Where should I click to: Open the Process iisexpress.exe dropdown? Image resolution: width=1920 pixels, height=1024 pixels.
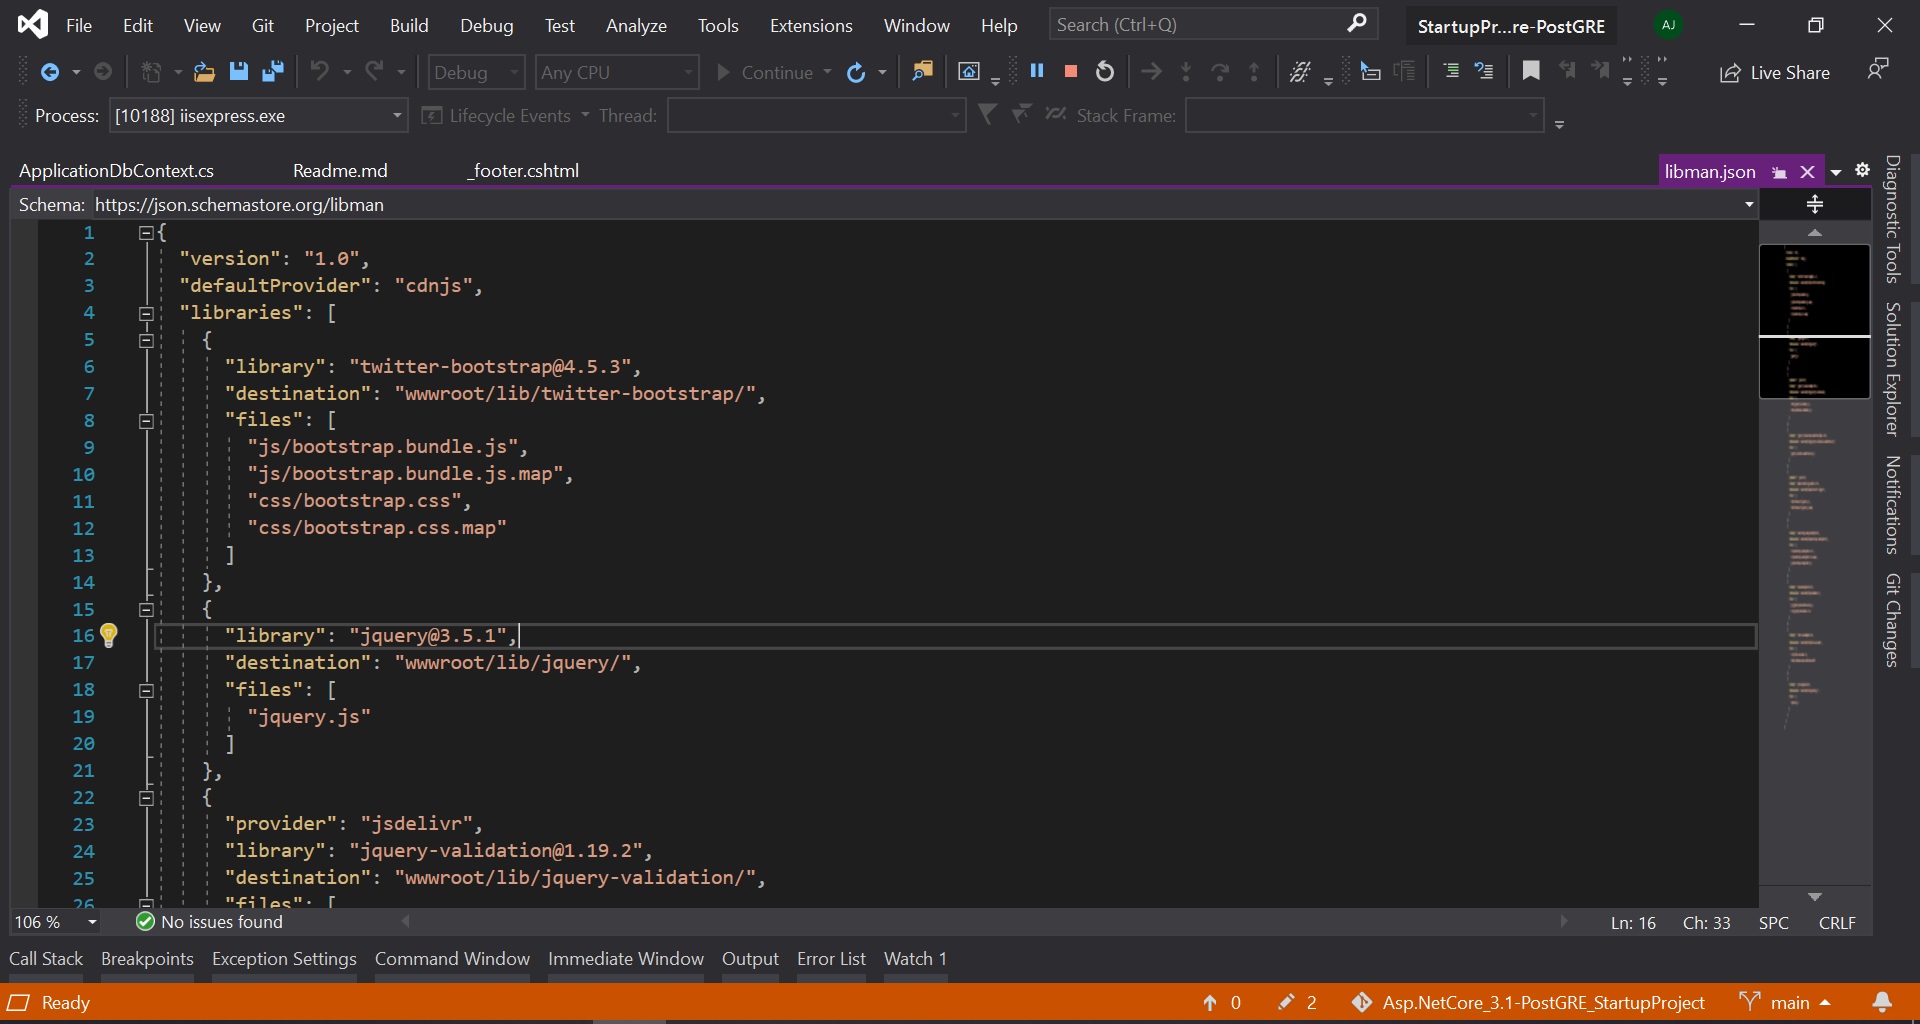[x=258, y=116]
